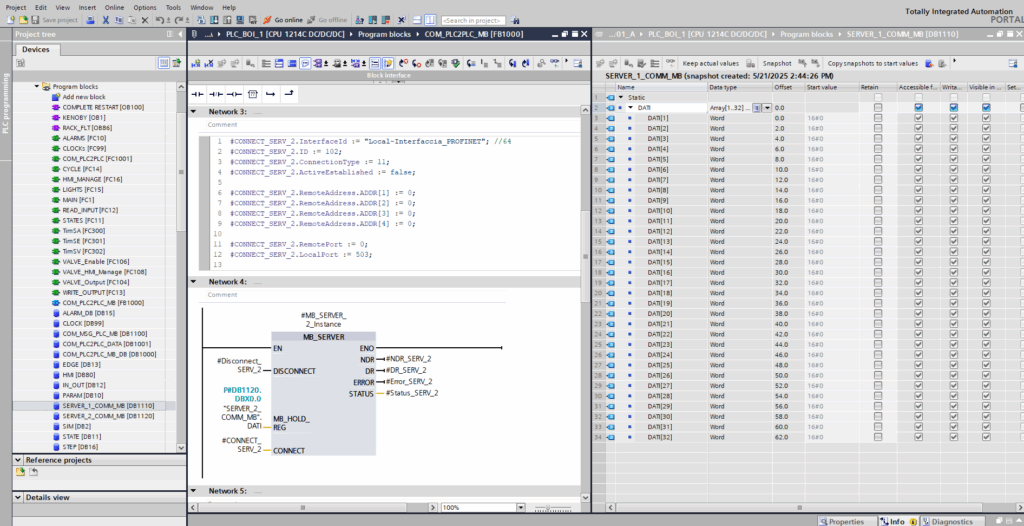Click the Details overview icon in project tree

click(x=164, y=63)
